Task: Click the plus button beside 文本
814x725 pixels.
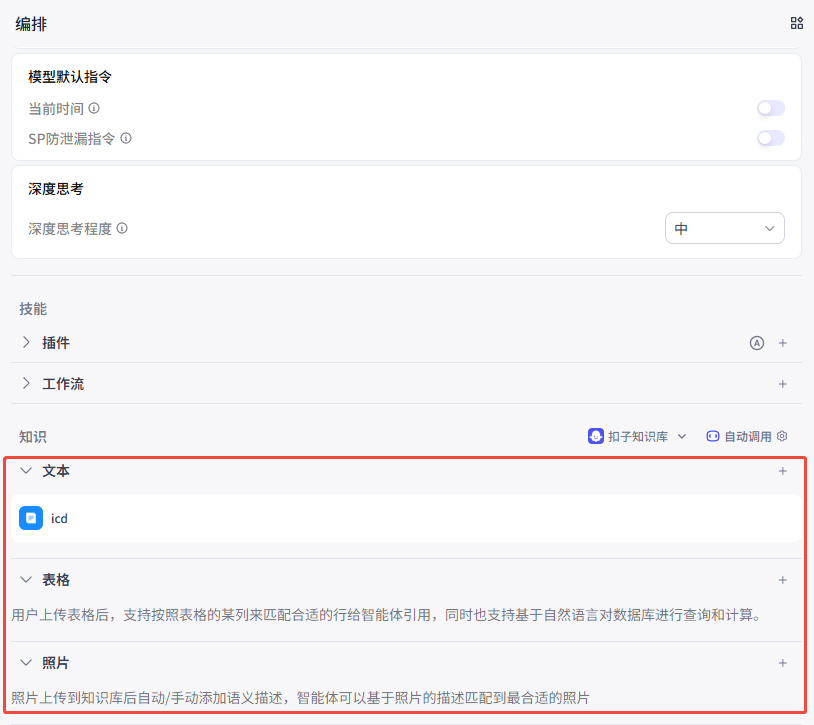Action: click(x=781, y=471)
